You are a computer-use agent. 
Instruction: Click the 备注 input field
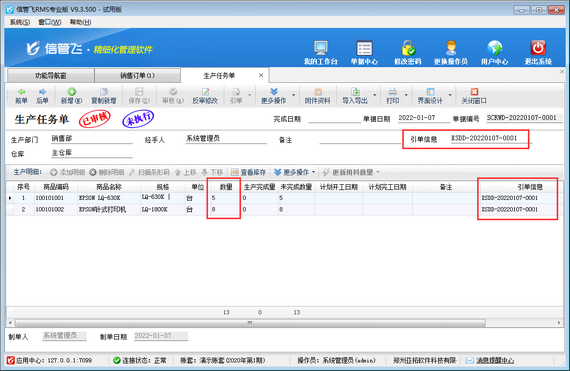(x=360, y=140)
